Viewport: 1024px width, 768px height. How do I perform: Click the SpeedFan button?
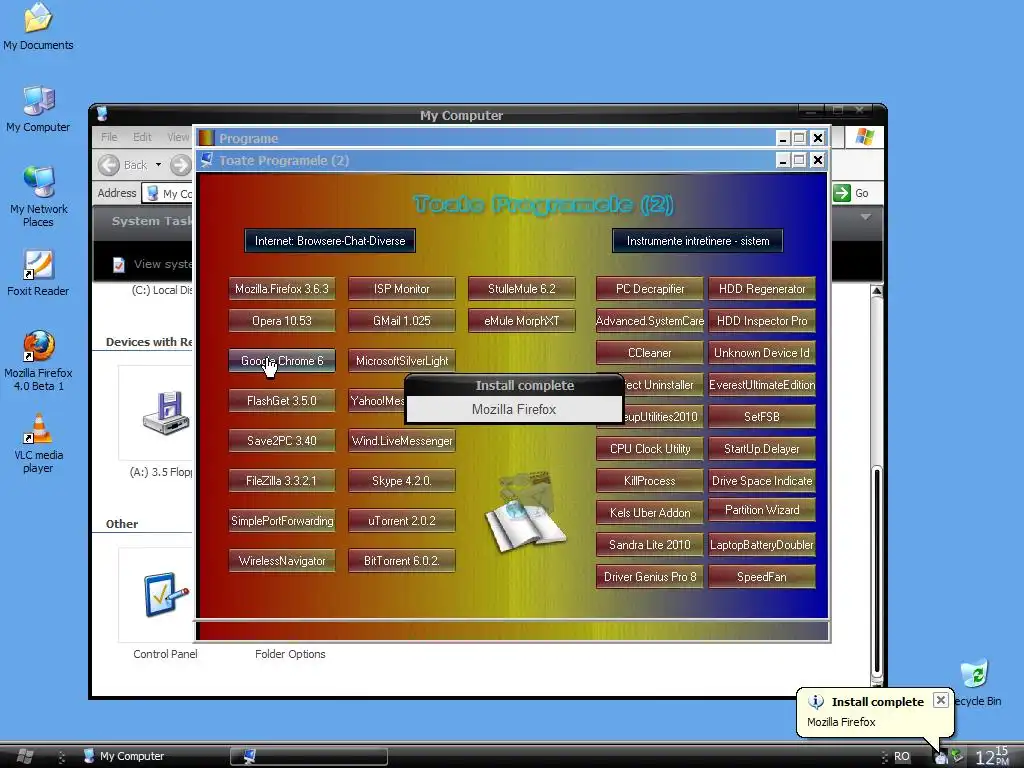pos(762,577)
